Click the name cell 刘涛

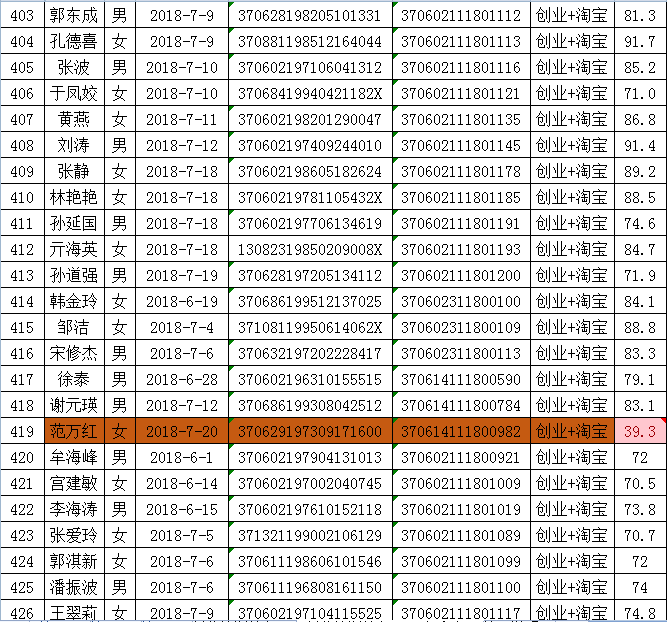click(74, 146)
